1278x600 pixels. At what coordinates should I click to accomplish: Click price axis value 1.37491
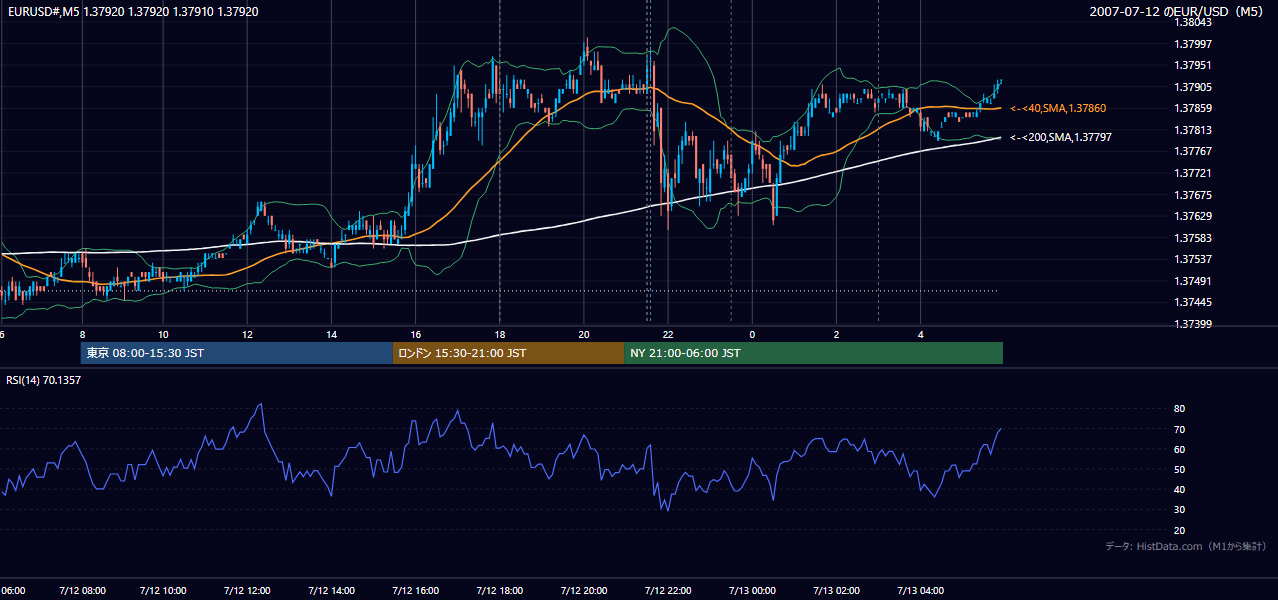coord(1193,281)
